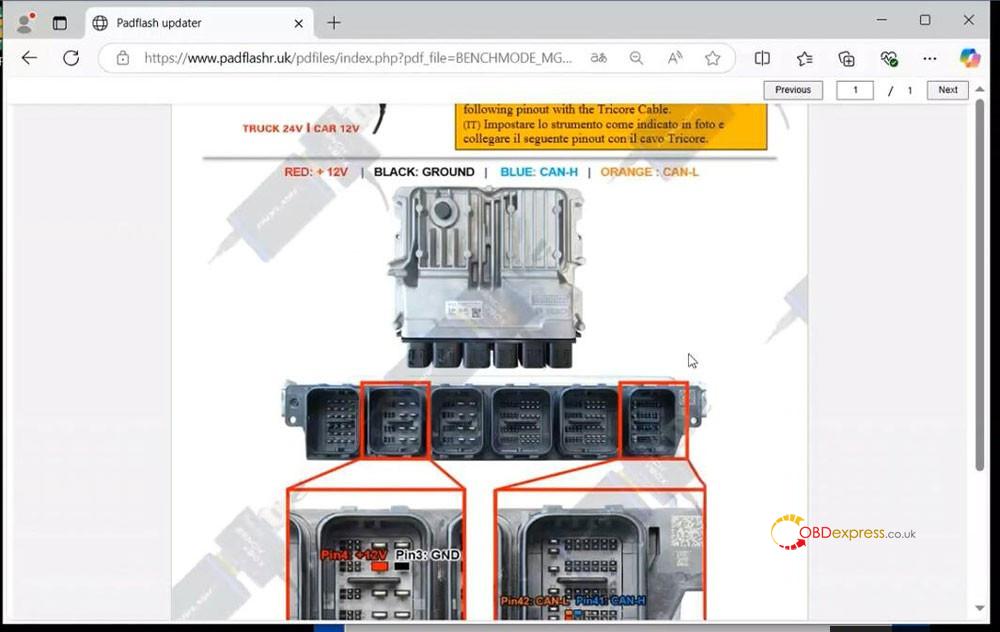Image resolution: width=1000 pixels, height=632 pixels.
Task: Click the Previous page button
Action: pos(793,90)
